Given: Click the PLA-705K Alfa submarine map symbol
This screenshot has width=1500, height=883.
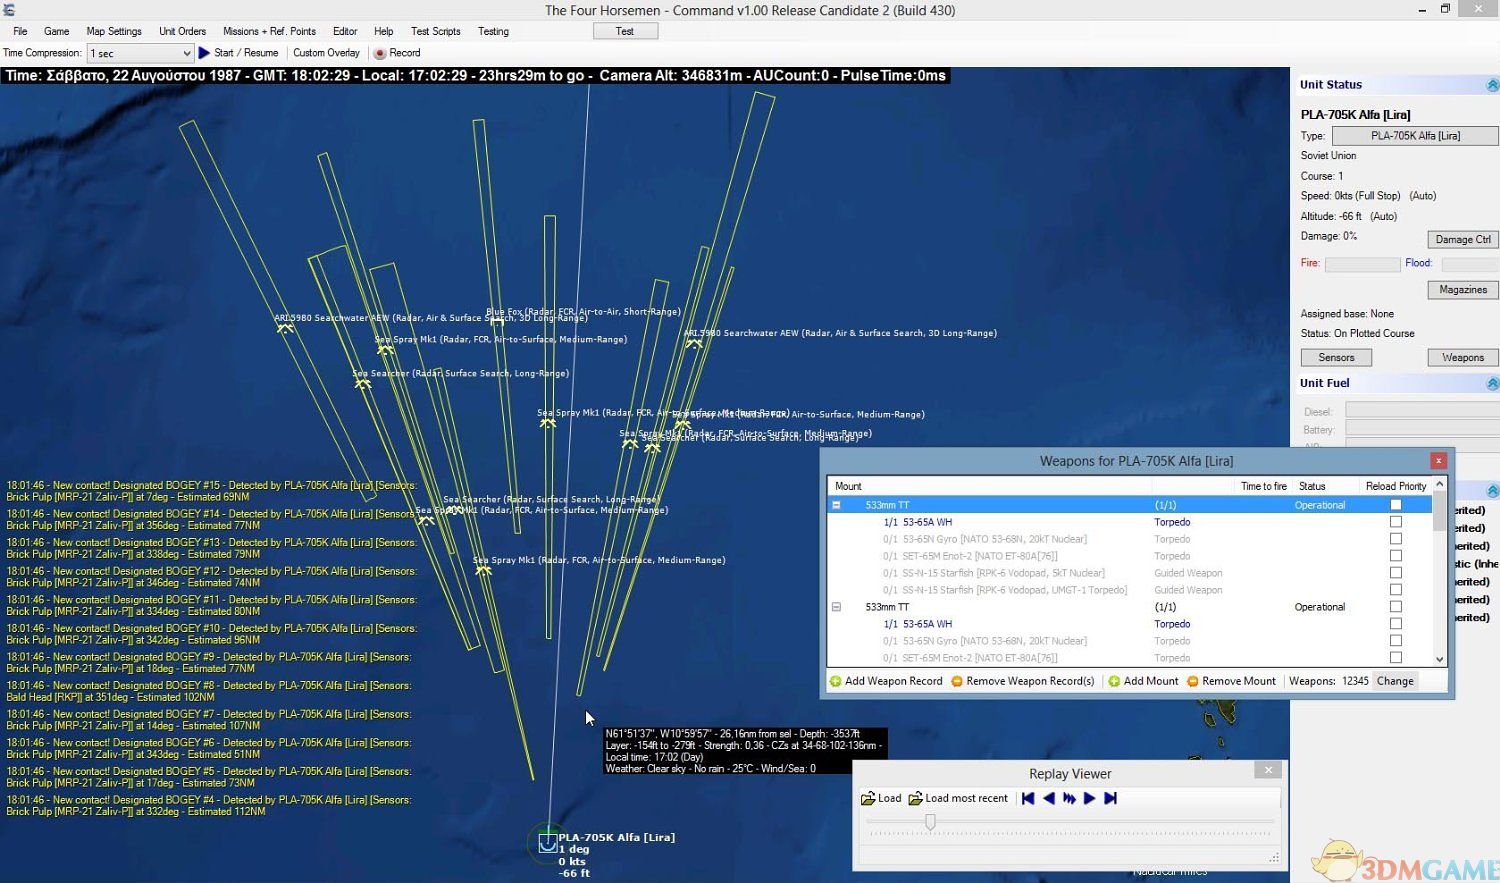Looking at the screenshot, I should 547,843.
